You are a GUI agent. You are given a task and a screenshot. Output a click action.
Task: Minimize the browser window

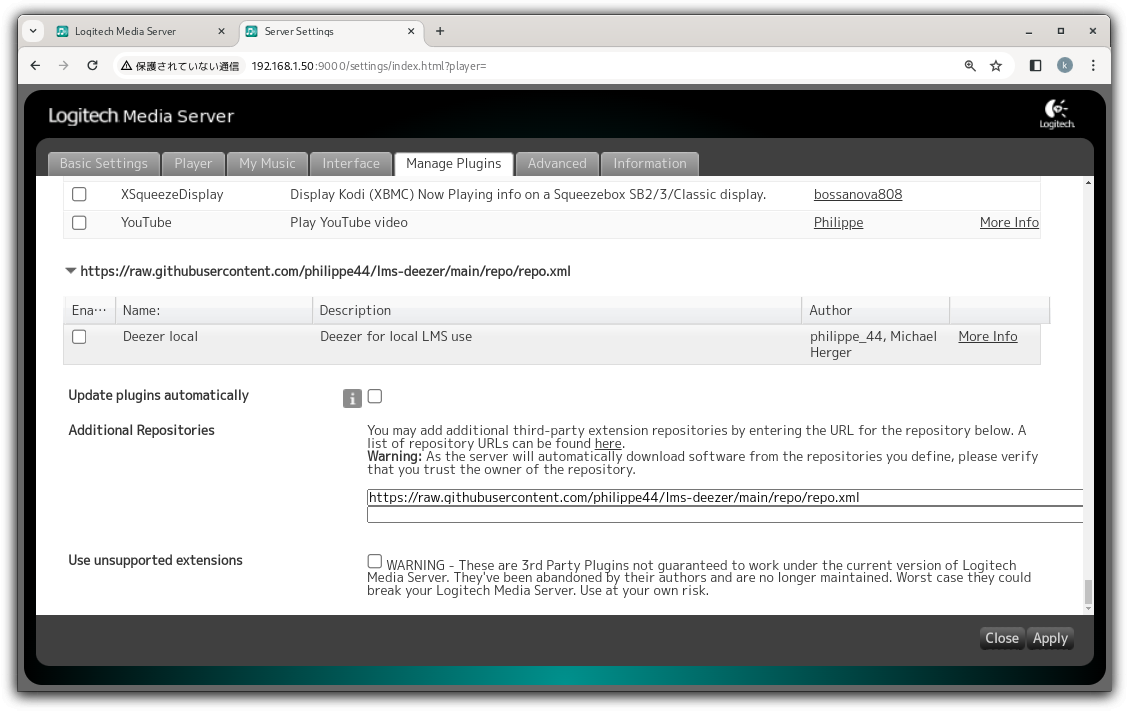pyautogui.click(x=1029, y=31)
